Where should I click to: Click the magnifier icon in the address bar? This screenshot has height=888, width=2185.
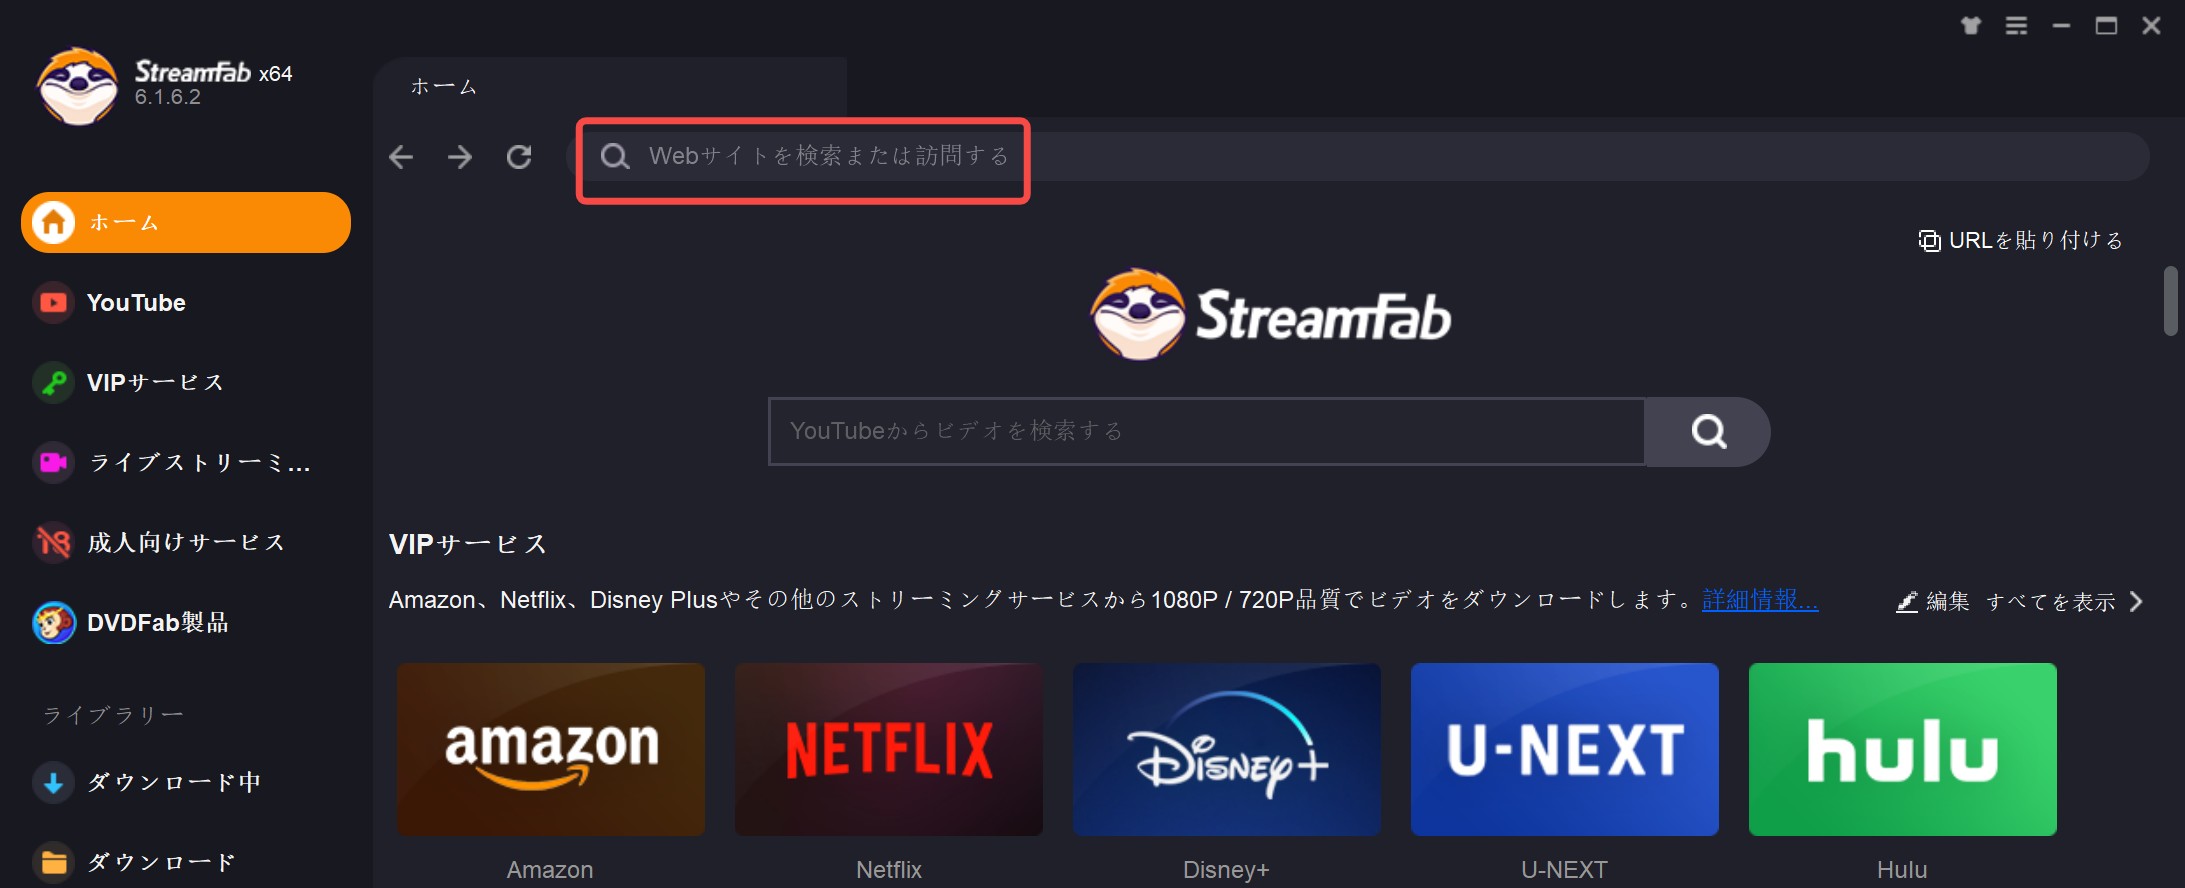pyautogui.click(x=615, y=156)
